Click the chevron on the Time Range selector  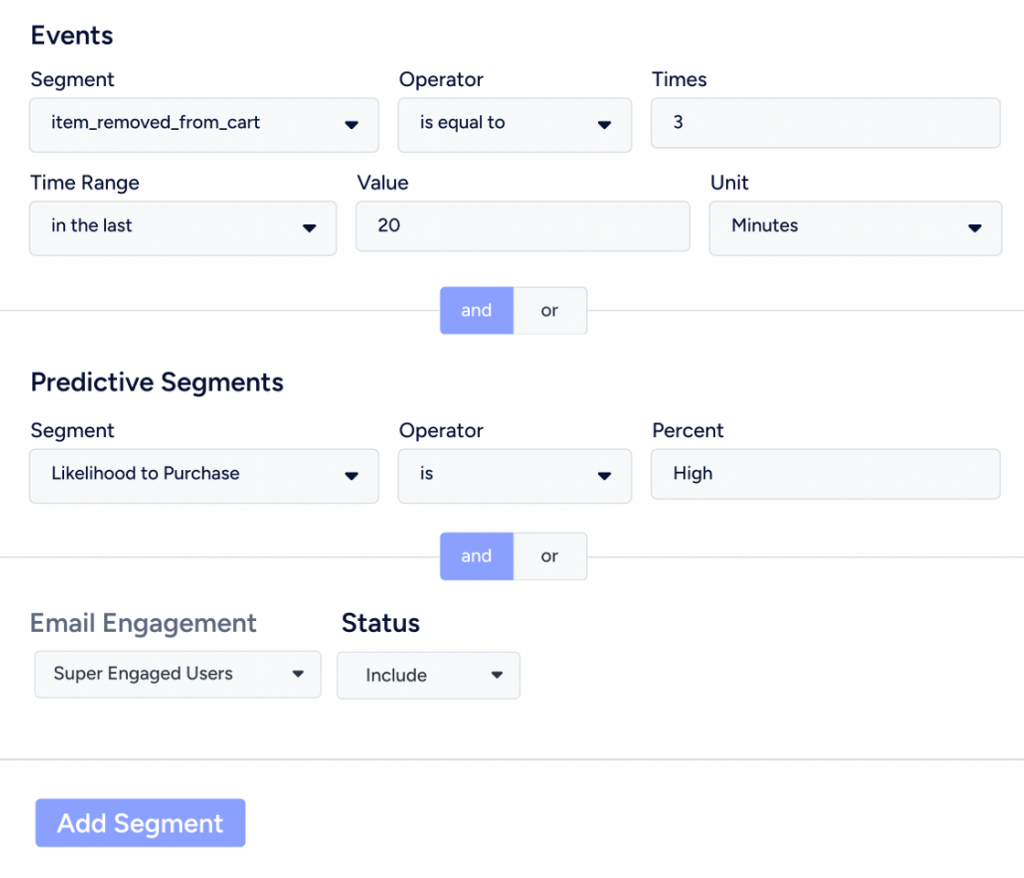pyautogui.click(x=310, y=228)
